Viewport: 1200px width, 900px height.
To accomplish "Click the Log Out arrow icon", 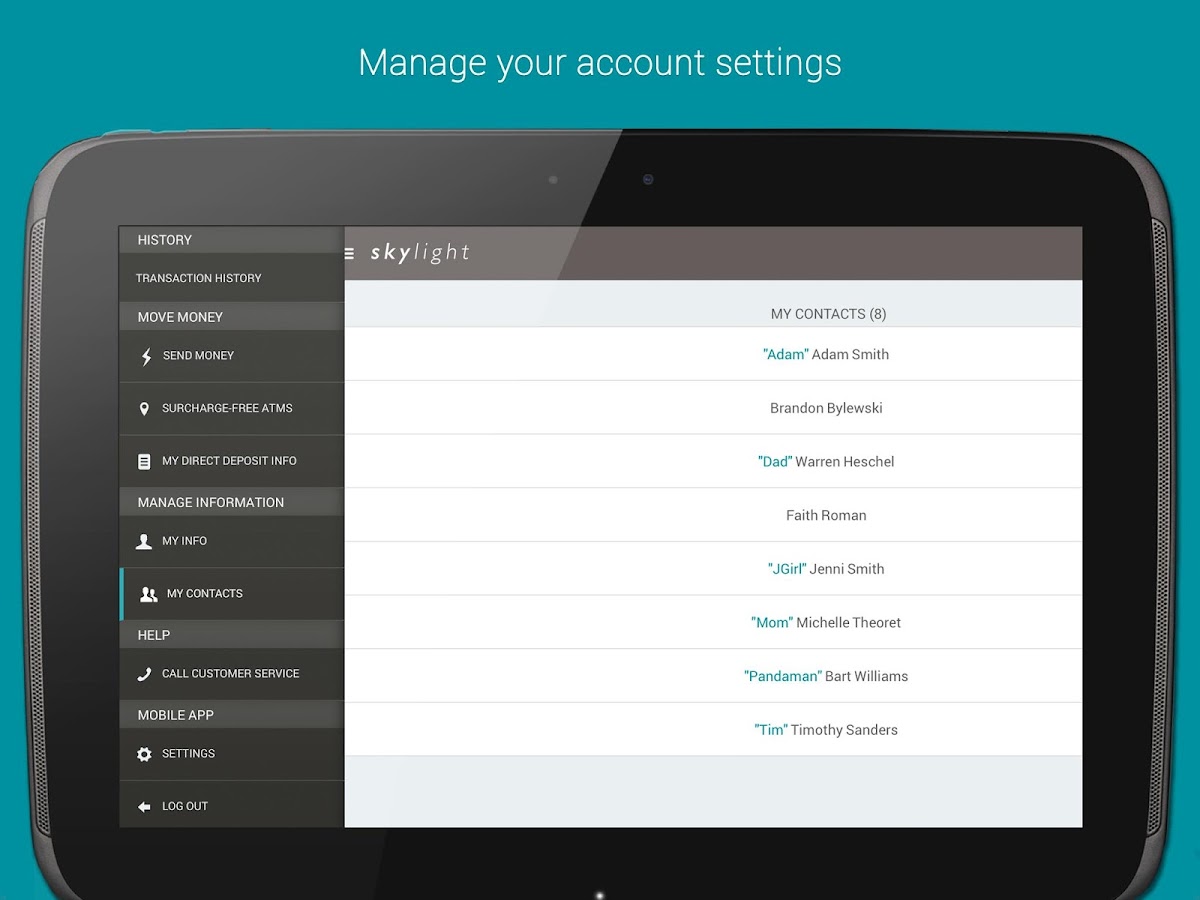I will pyautogui.click(x=145, y=806).
